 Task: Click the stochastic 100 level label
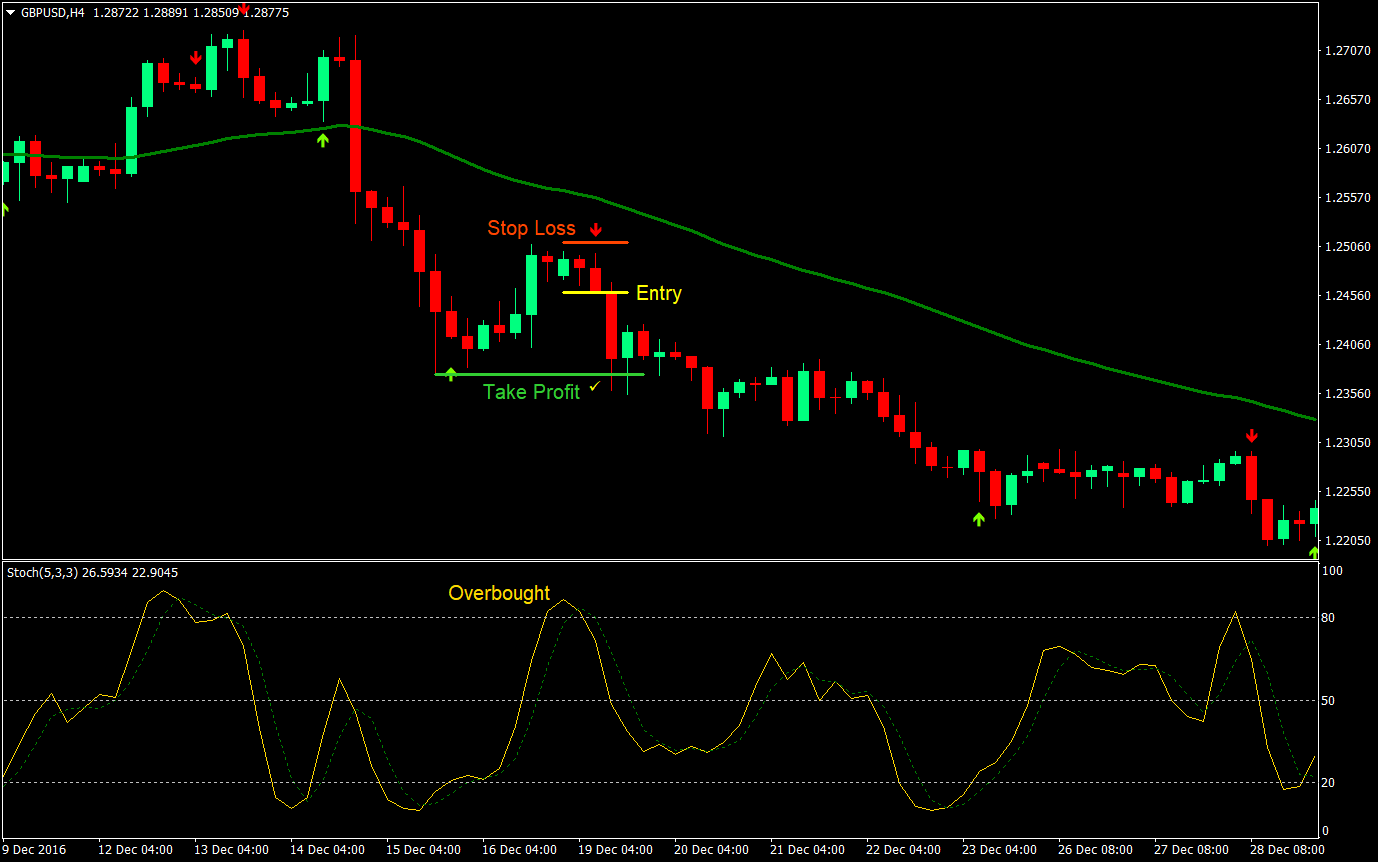(x=1332, y=571)
